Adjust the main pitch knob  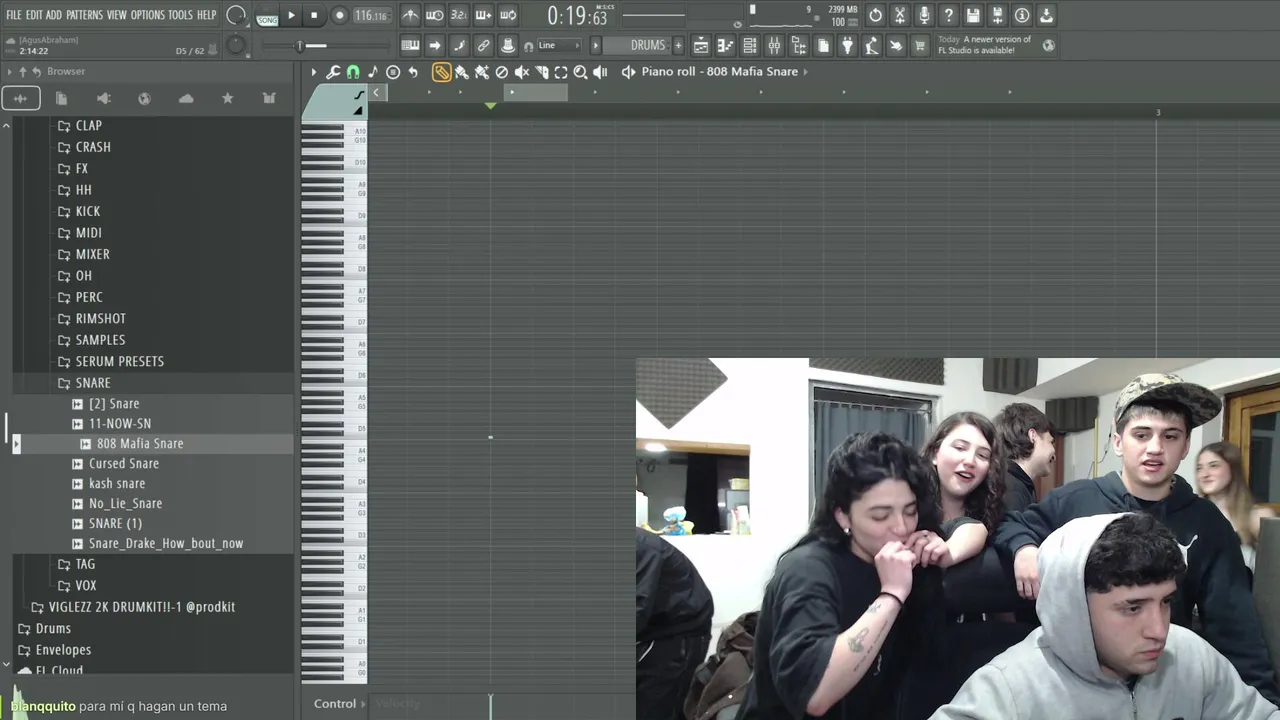pyautogui.click(x=236, y=45)
